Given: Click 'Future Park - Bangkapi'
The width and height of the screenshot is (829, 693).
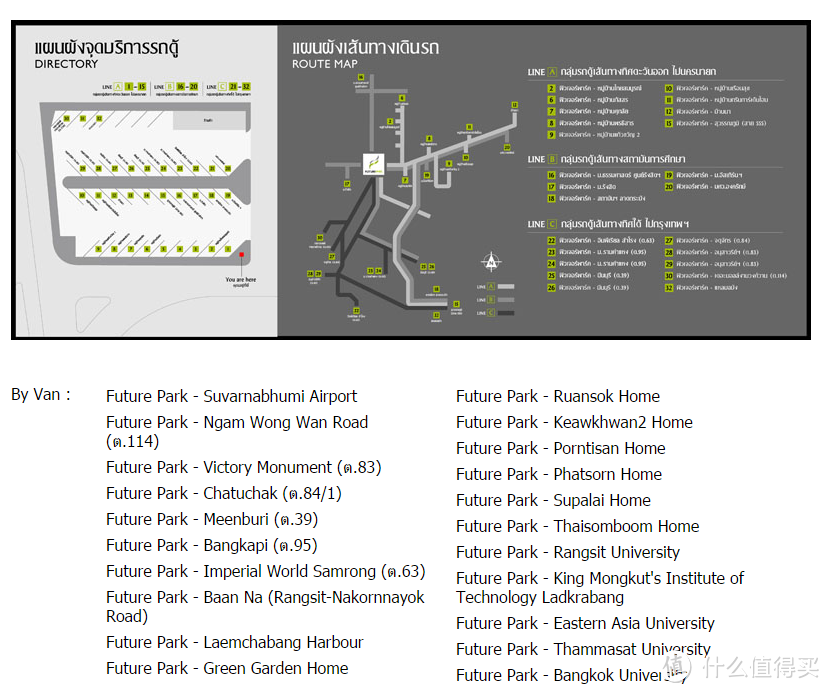Looking at the screenshot, I should click(211, 545).
